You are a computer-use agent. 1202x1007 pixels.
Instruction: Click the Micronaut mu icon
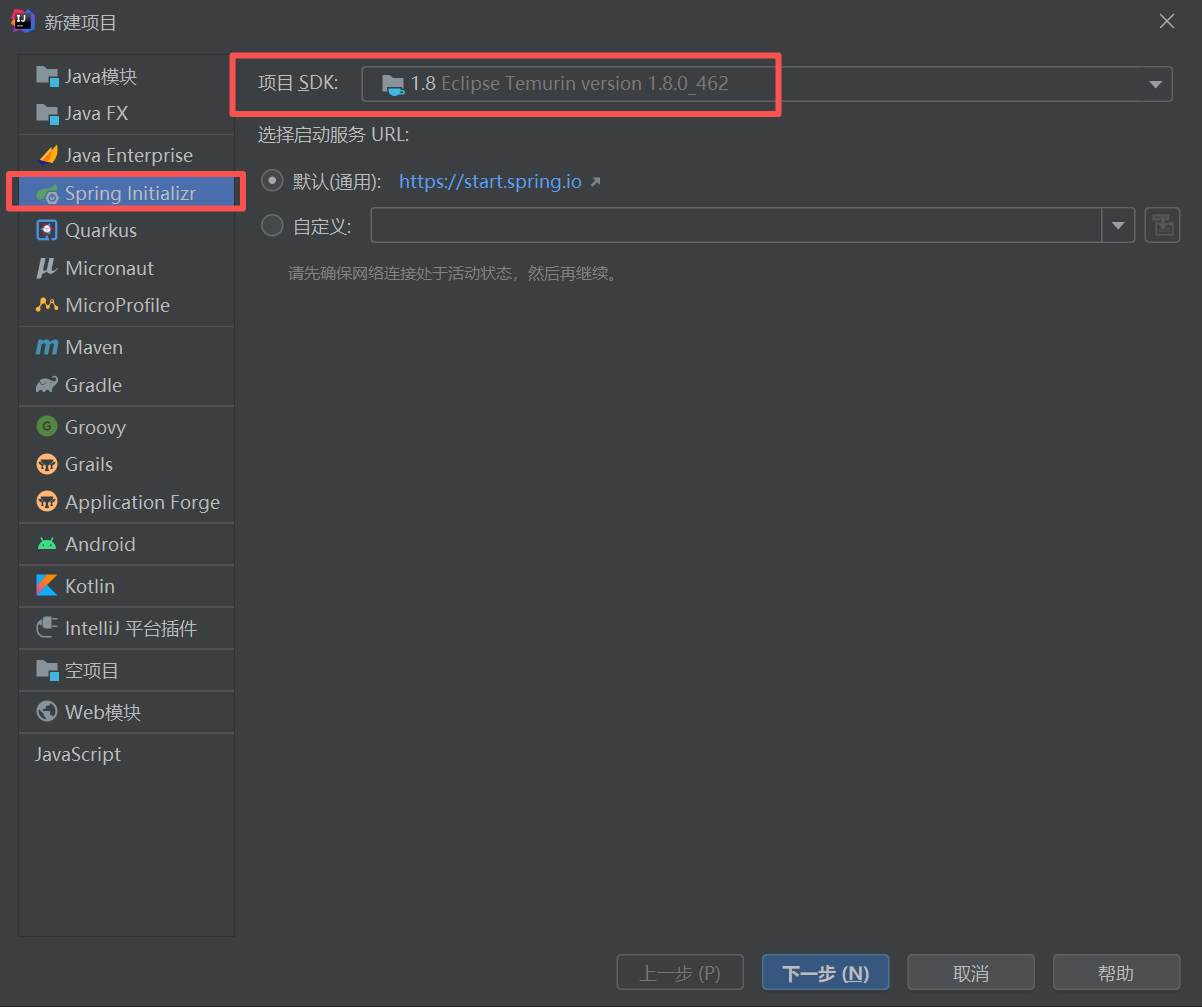pos(47,268)
